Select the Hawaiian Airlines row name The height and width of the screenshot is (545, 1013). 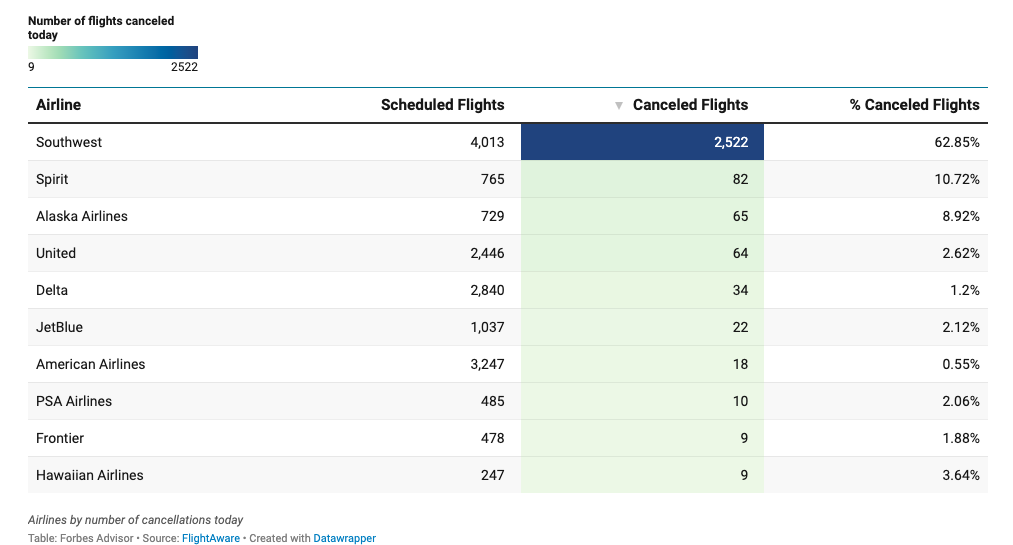coord(90,475)
